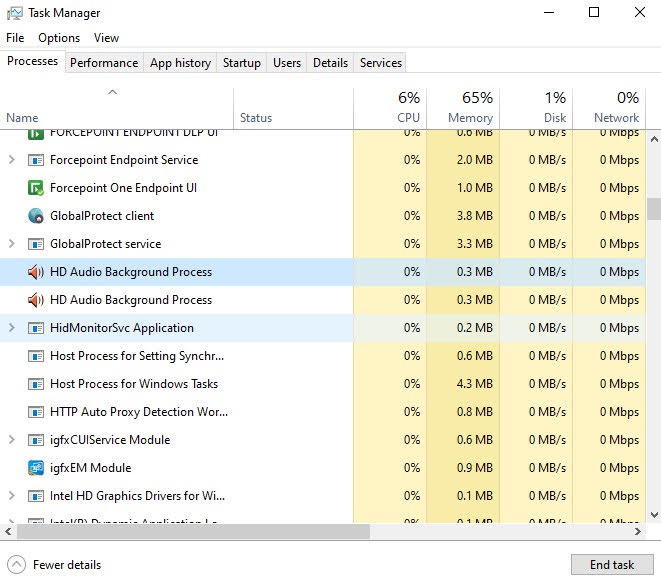
Task: Select the GlobalProtect client row name
Action: (102, 216)
